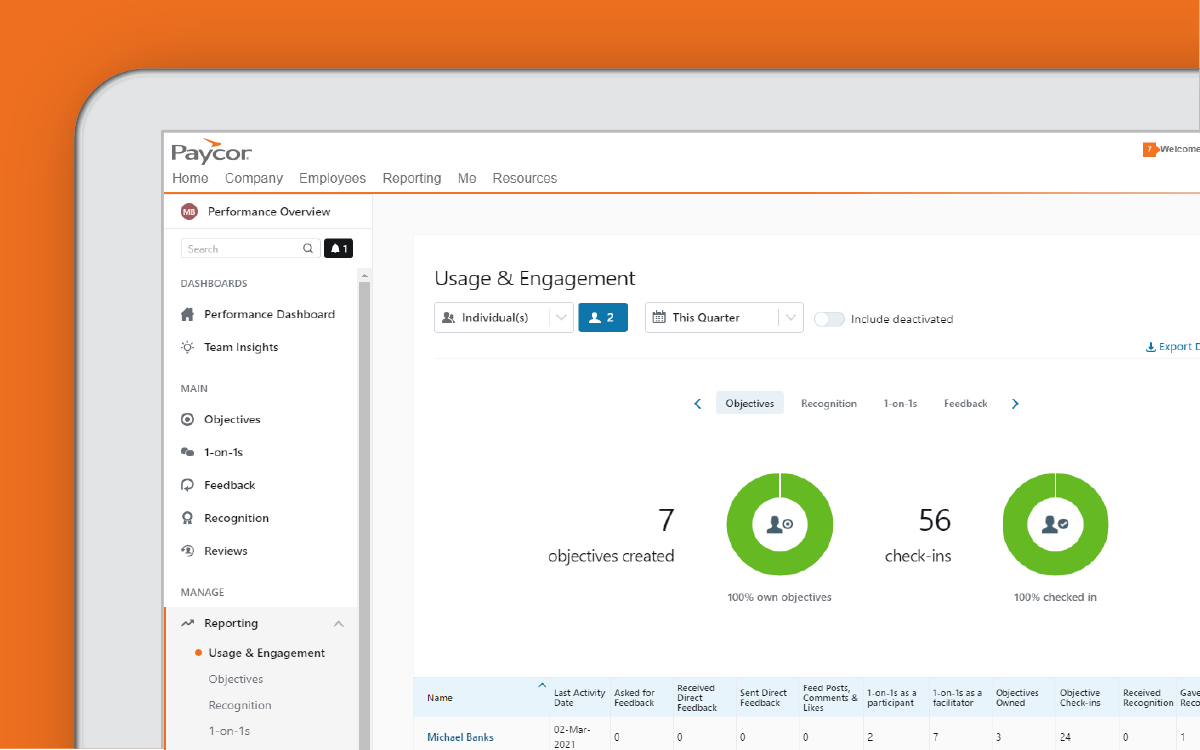The width and height of the screenshot is (1200, 750).
Task: Open the Employees menu
Action: [x=333, y=178]
